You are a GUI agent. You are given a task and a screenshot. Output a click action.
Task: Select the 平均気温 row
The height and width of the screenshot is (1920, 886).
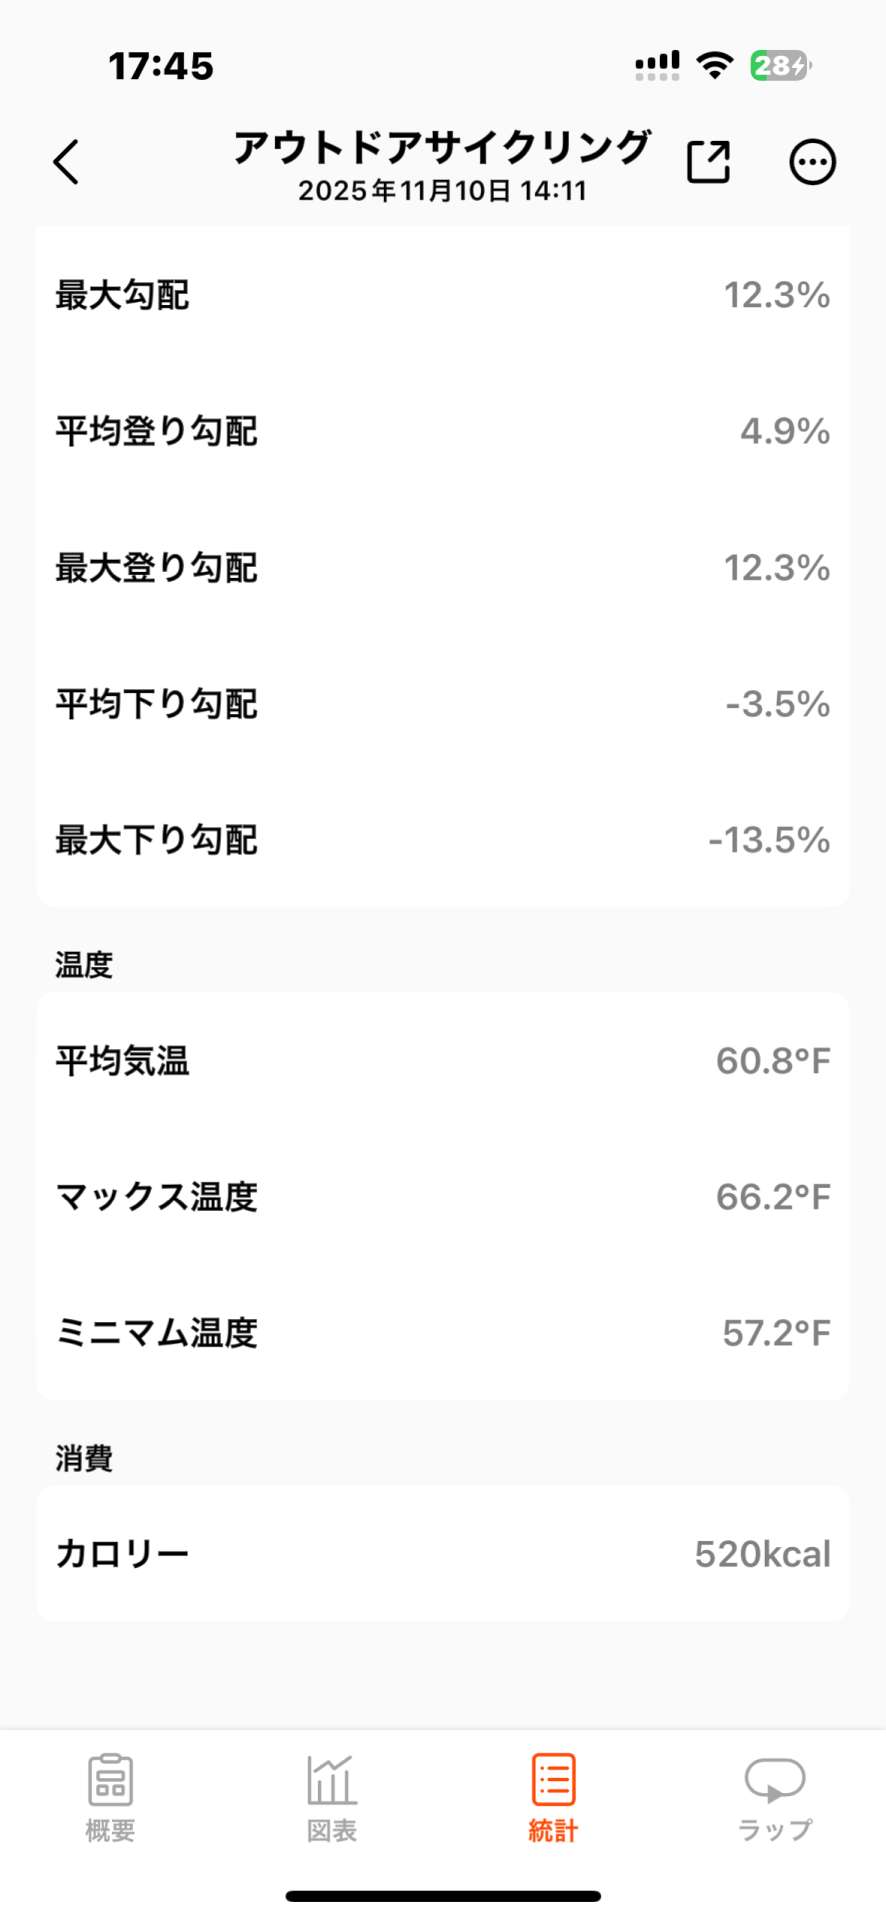(442, 1061)
